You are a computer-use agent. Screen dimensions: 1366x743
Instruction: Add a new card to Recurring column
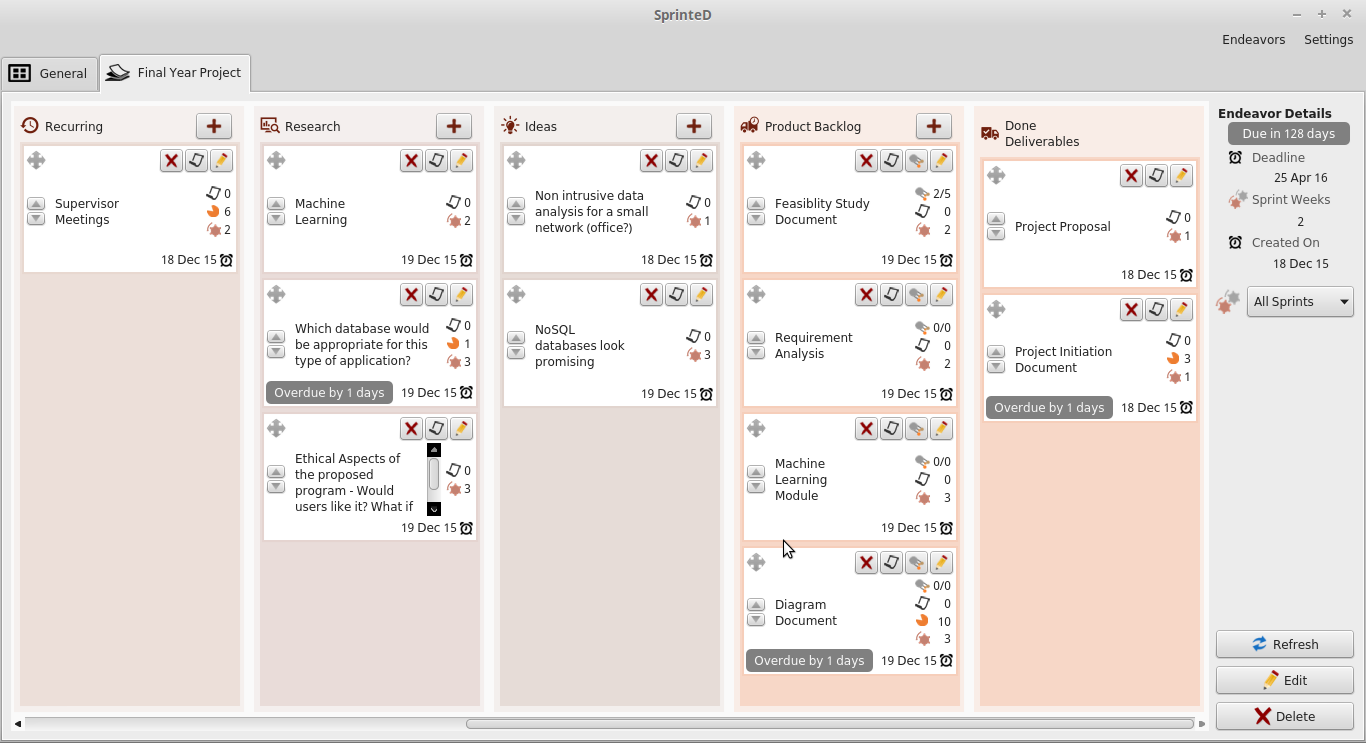[214, 126]
